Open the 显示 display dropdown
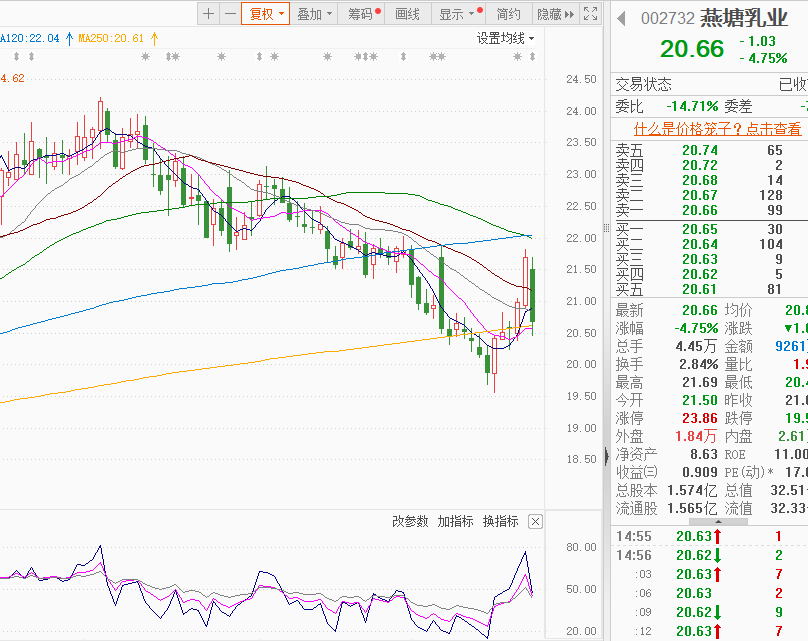 pos(458,14)
